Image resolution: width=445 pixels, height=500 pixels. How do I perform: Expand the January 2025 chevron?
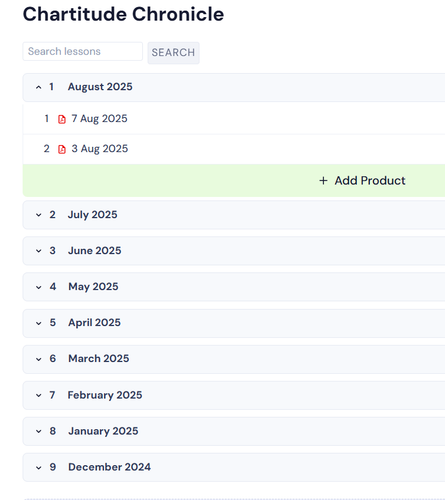click(39, 431)
